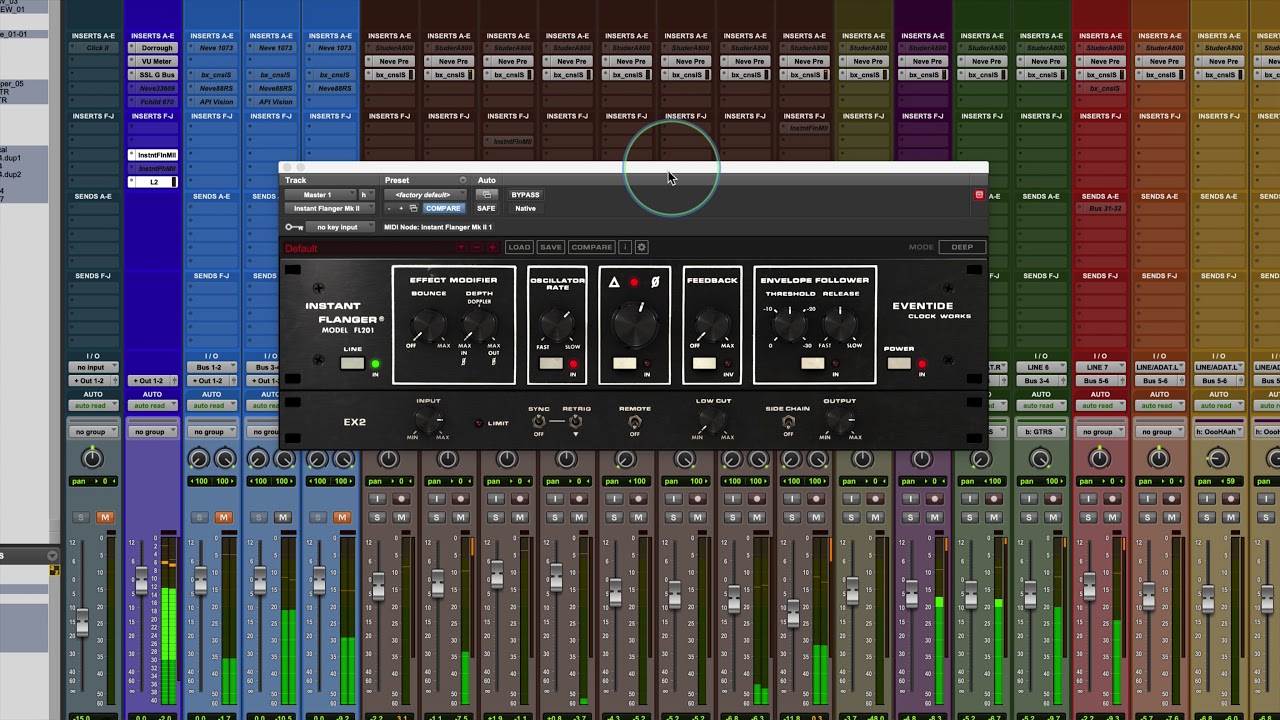The height and width of the screenshot is (720, 1280).
Task: Click the copy settings icon beside COMPARE
Action: (413, 208)
